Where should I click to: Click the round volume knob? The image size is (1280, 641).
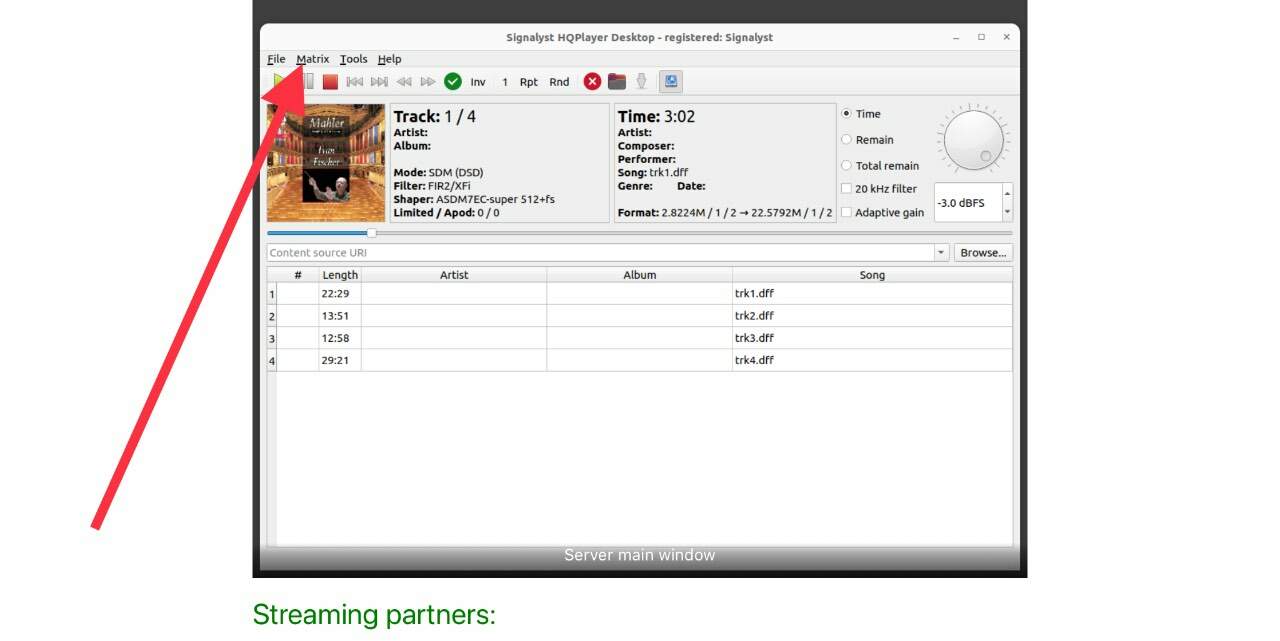pos(973,139)
